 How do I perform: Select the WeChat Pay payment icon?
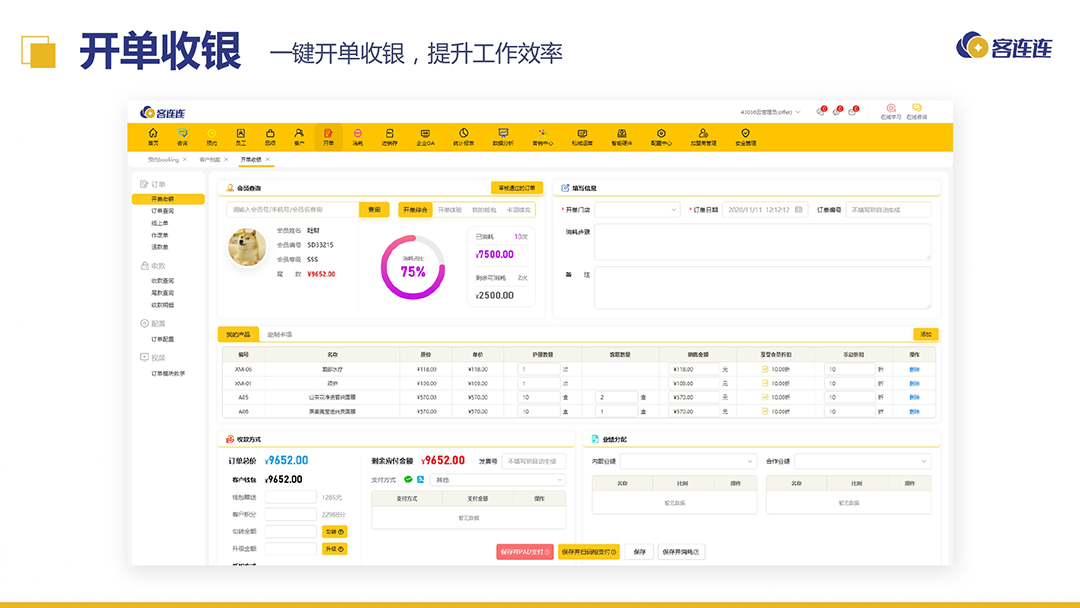pos(408,479)
